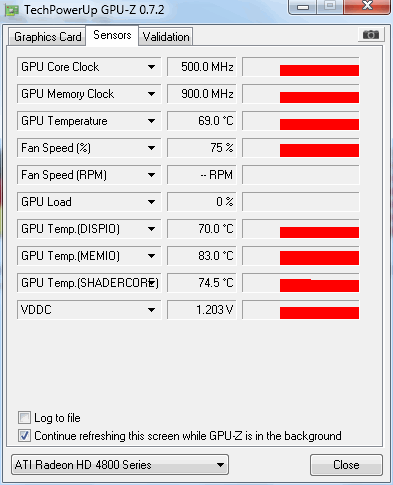Expand the Fan Speed (RPM) dropdown
This screenshot has width=393, height=485.
151,175
